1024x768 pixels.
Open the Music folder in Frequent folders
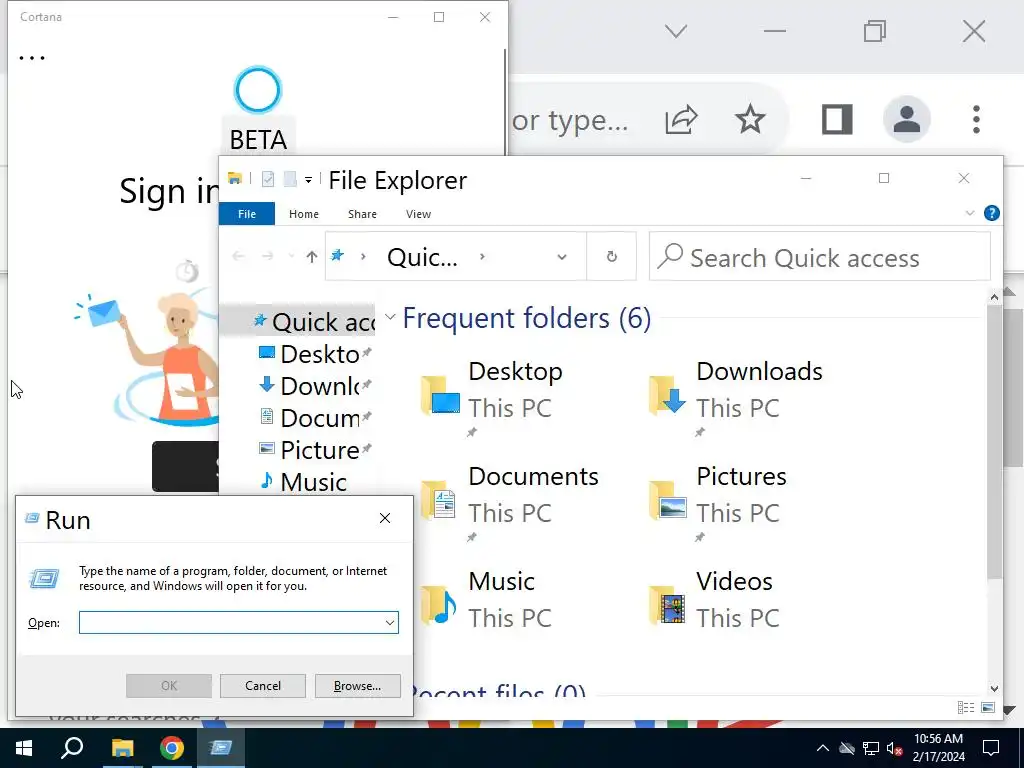[487, 600]
